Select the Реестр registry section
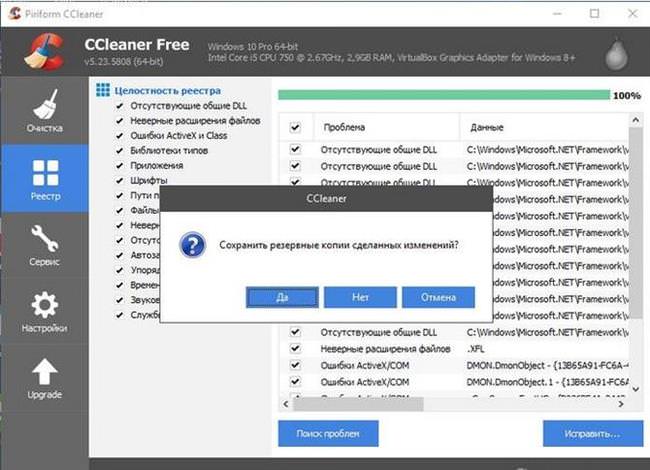This screenshot has height=470, width=650. point(45,179)
